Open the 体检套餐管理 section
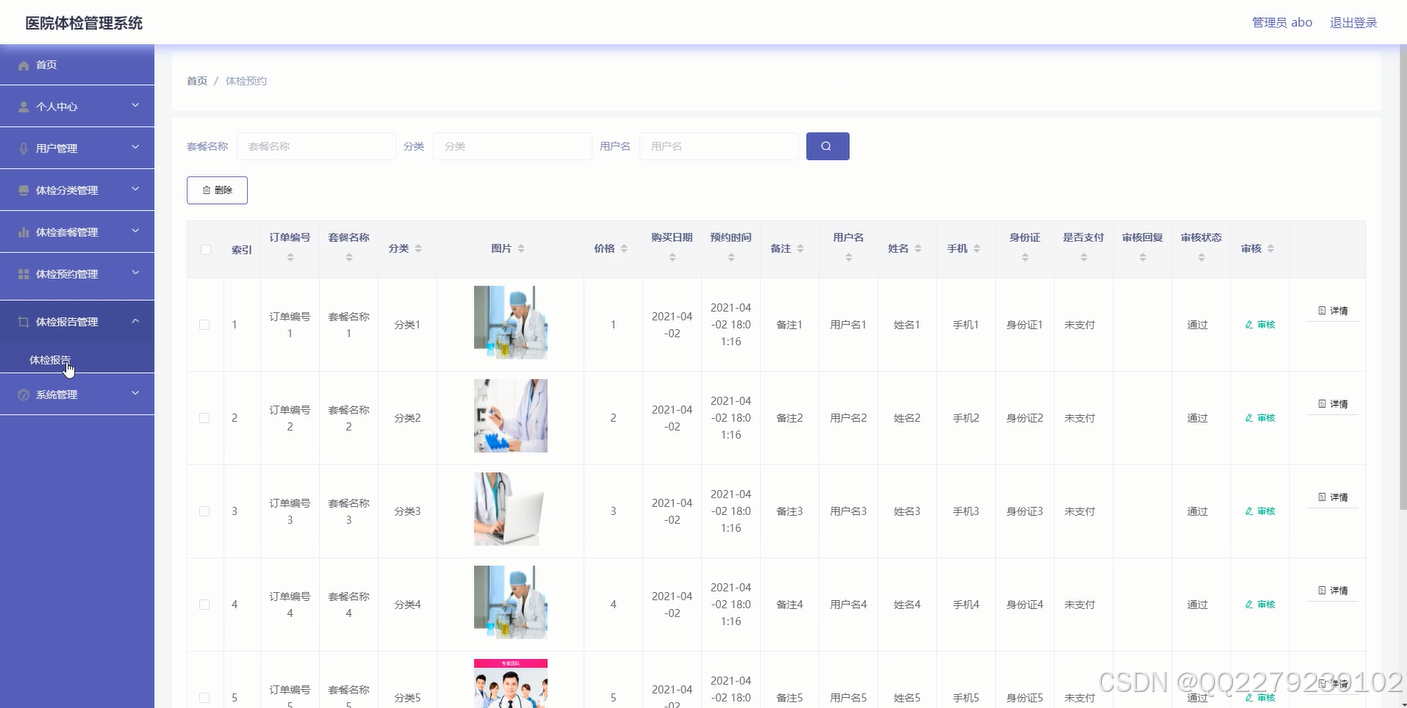The image size is (1407, 708). click(x=65, y=231)
